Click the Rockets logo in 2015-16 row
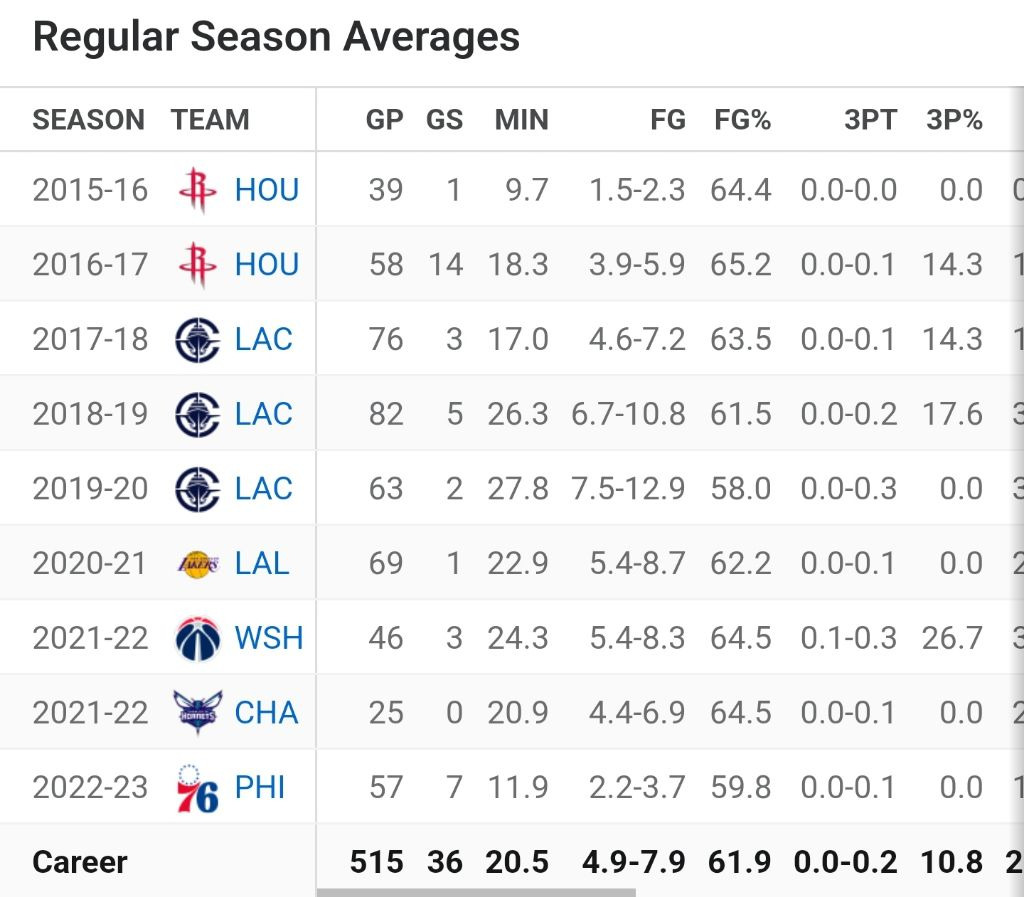The width and height of the screenshot is (1024, 897). (x=197, y=190)
